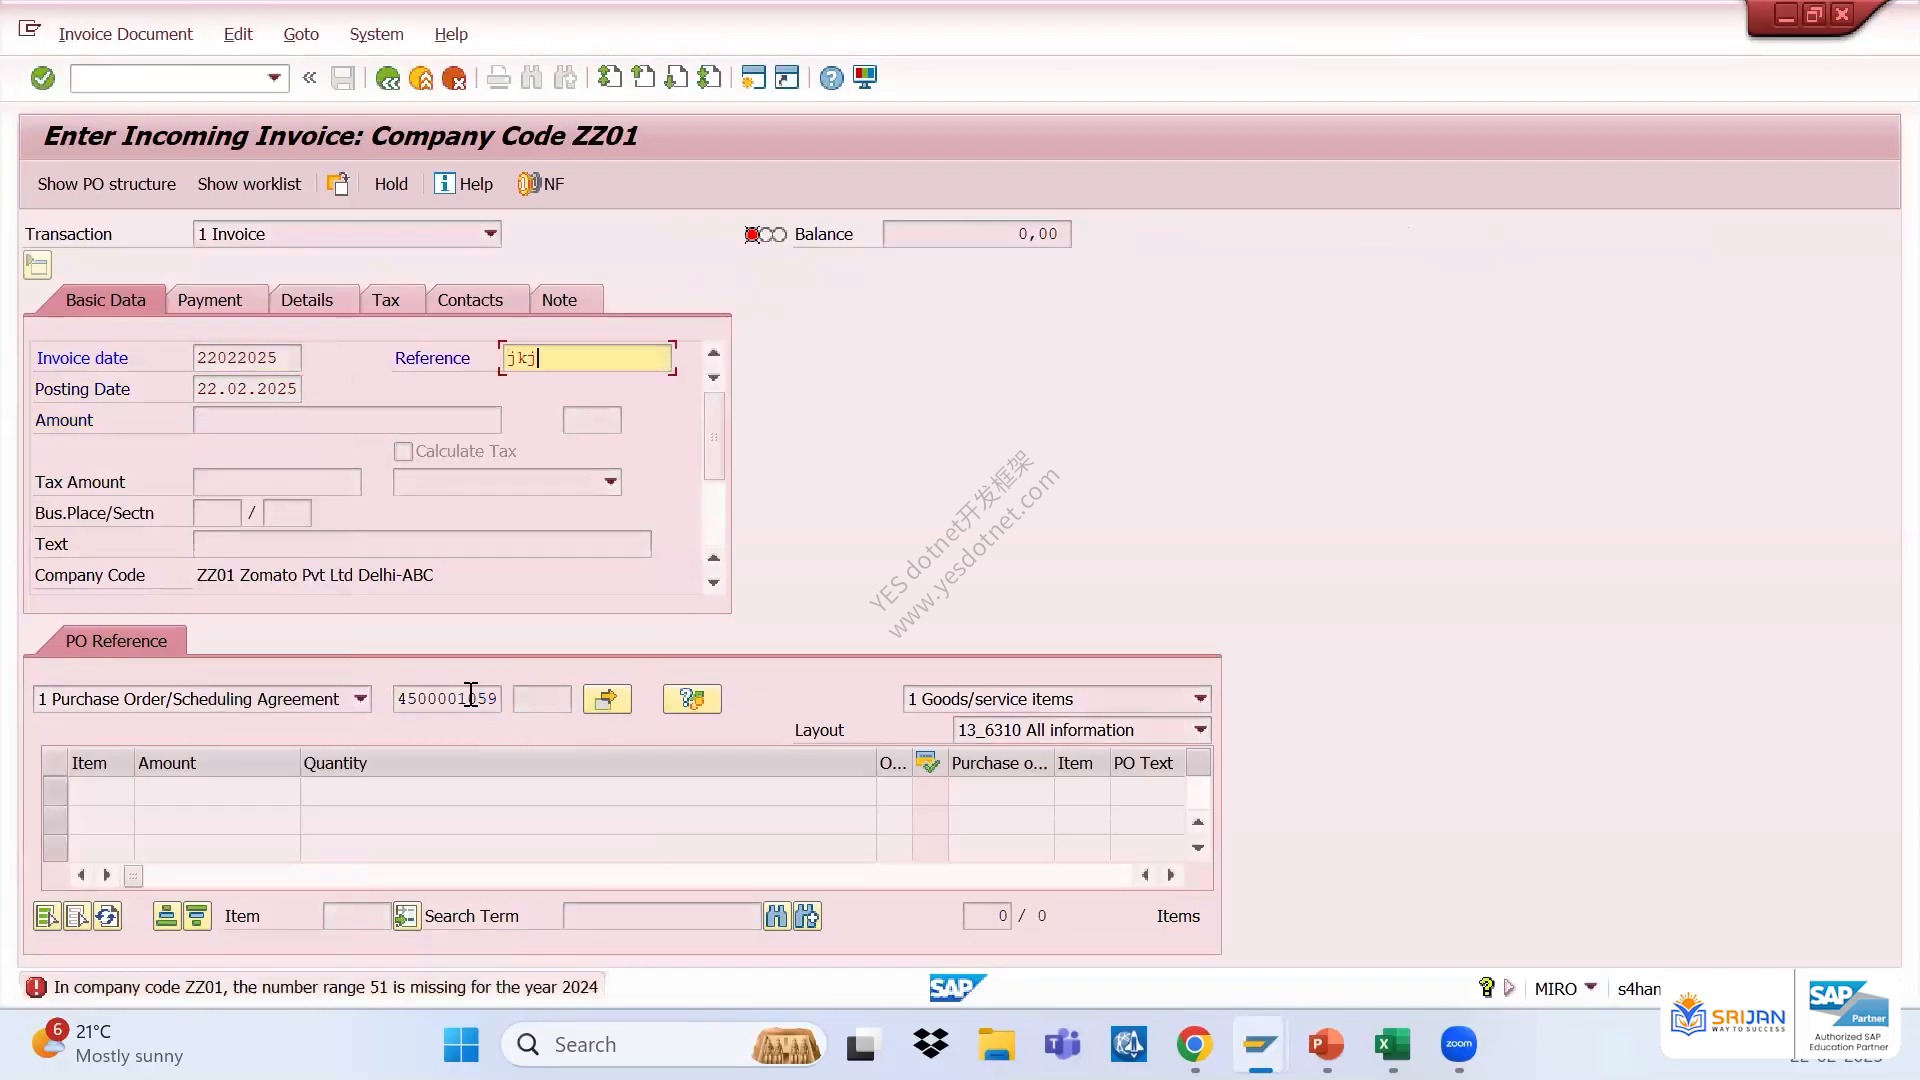The width and height of the screenshot is (1920, 1080).
Task: Open the Goods/service items dropdown
Action: (1200, 699)
